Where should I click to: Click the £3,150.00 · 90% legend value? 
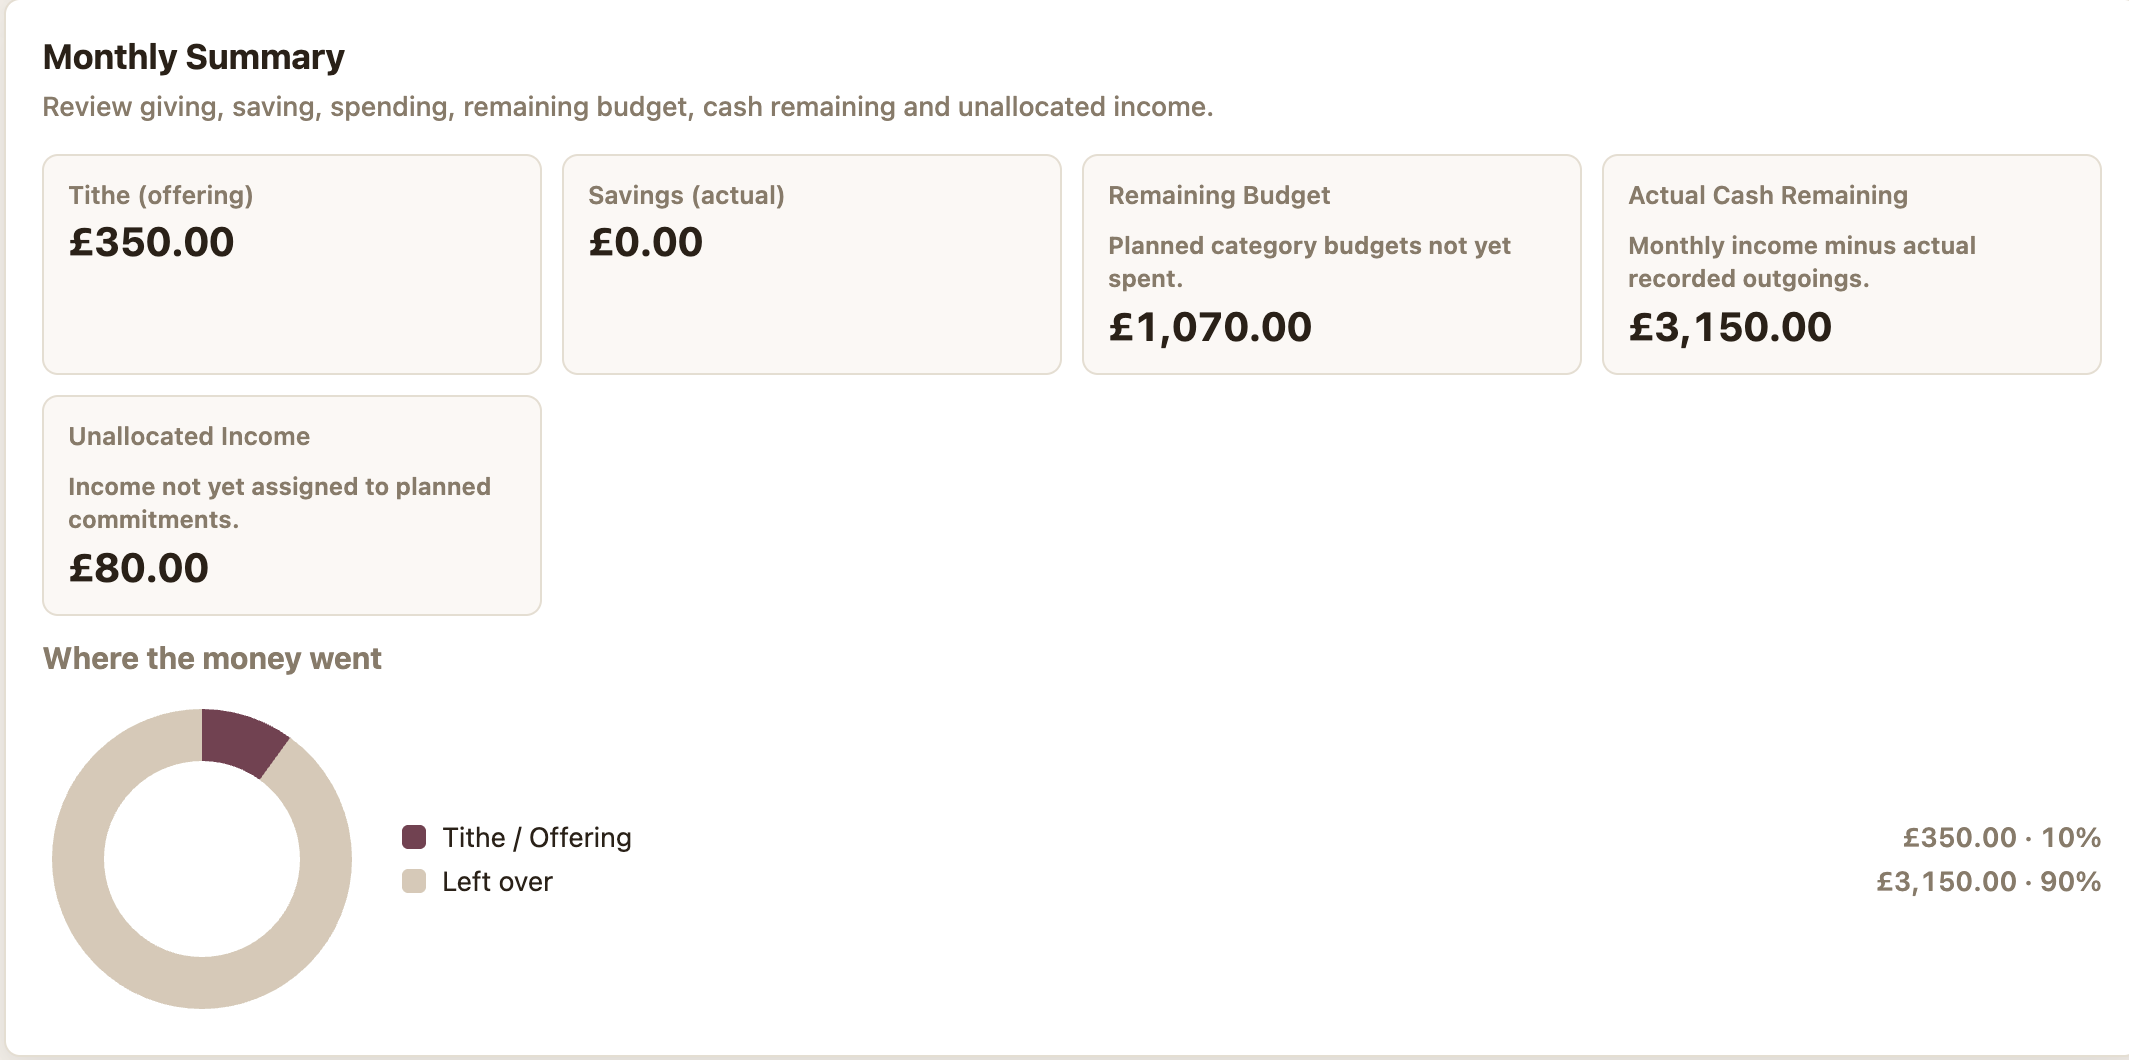click(1988, 881)
